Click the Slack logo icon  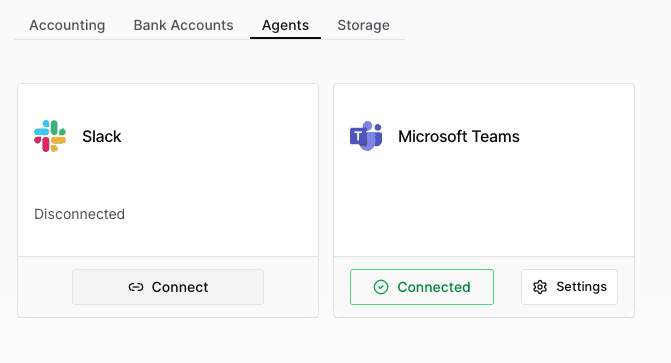pyautogui.click(x=50, y=136)
